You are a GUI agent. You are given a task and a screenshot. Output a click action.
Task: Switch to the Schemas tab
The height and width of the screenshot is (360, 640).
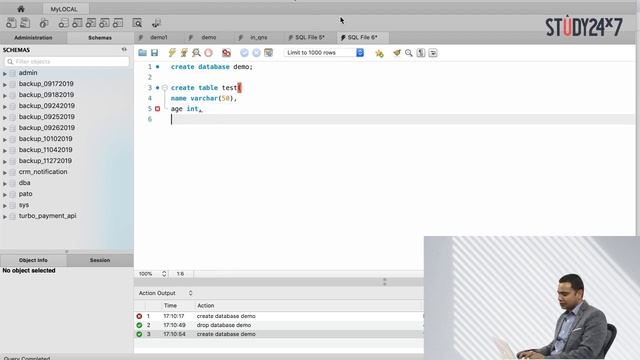[x=100, y=38]
